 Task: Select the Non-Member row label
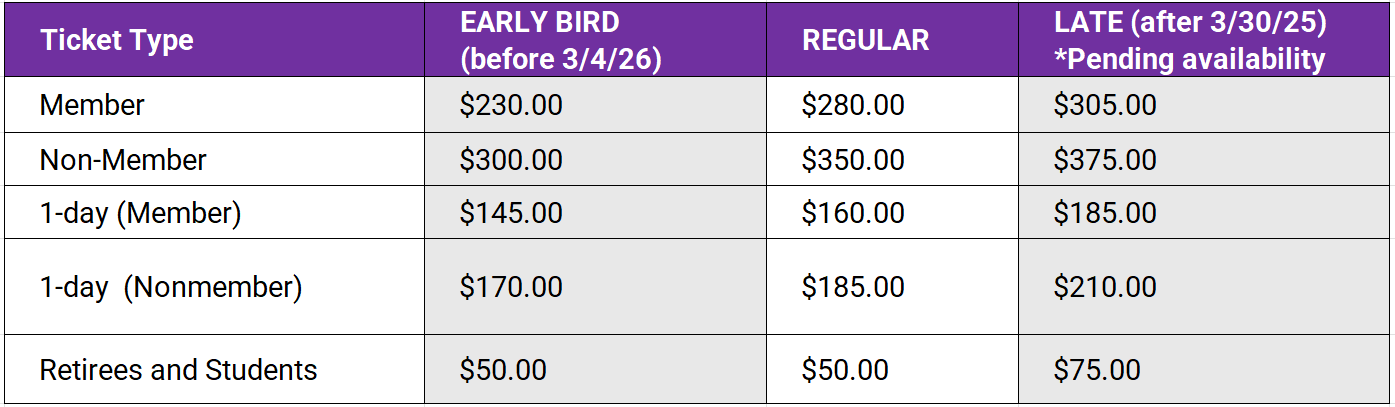pos(123,160)
